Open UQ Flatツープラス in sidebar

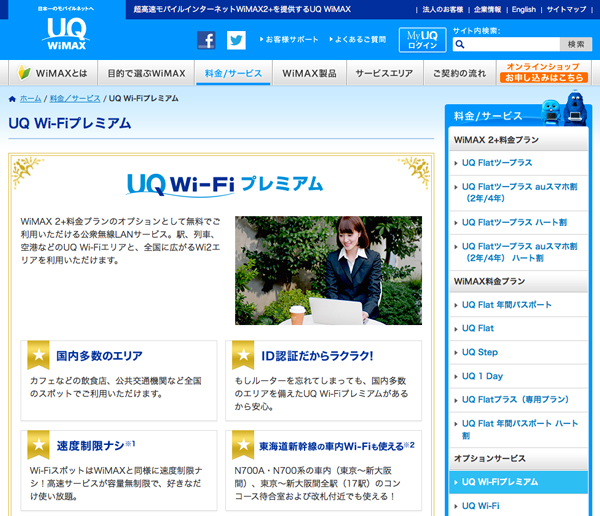pyautogui.click(x=497, y=162)
